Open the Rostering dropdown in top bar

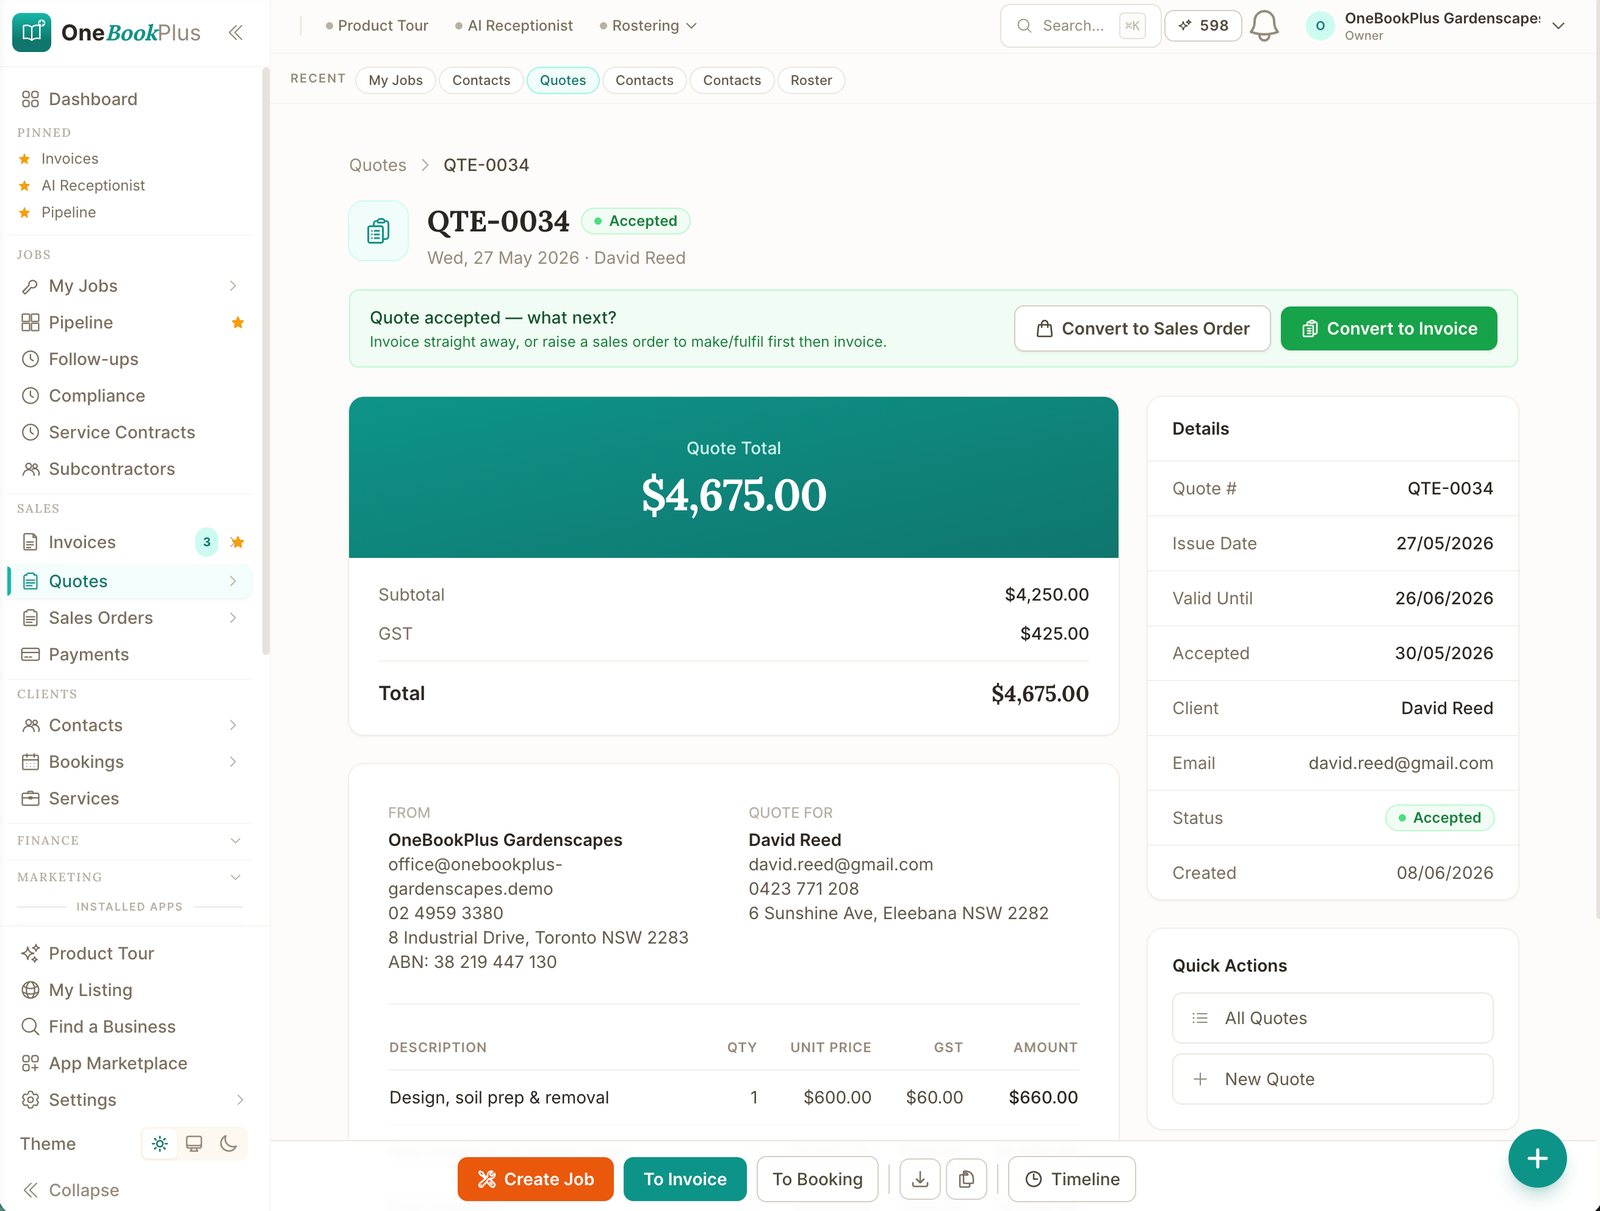click(x=648, y=26)
